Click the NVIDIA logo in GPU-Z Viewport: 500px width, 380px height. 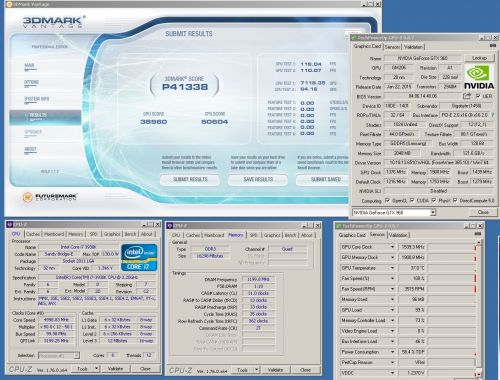(x=479, y=77)
